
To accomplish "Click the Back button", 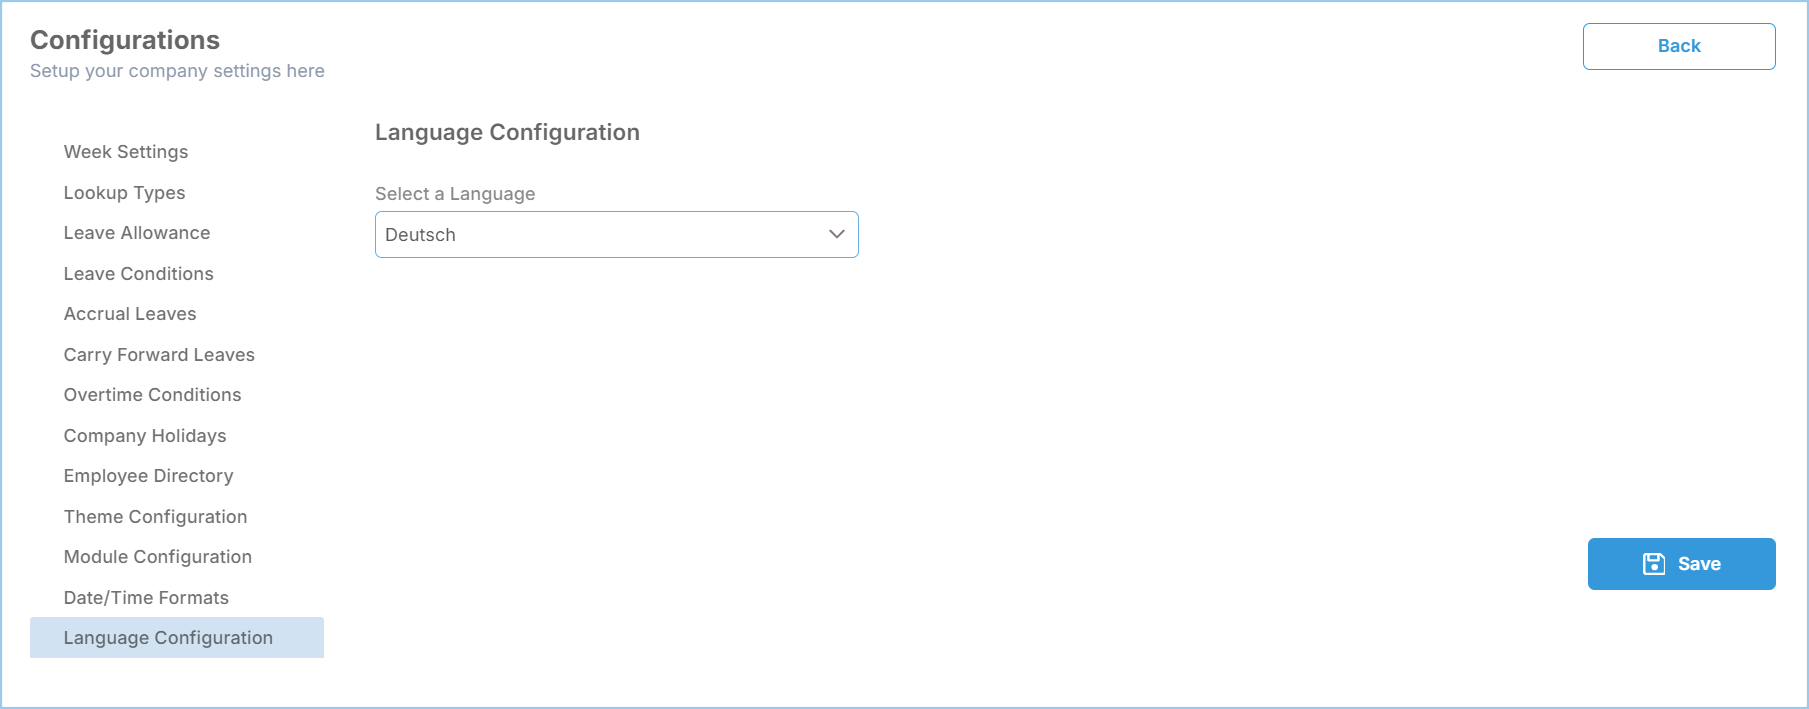I will coord(1679,46).
